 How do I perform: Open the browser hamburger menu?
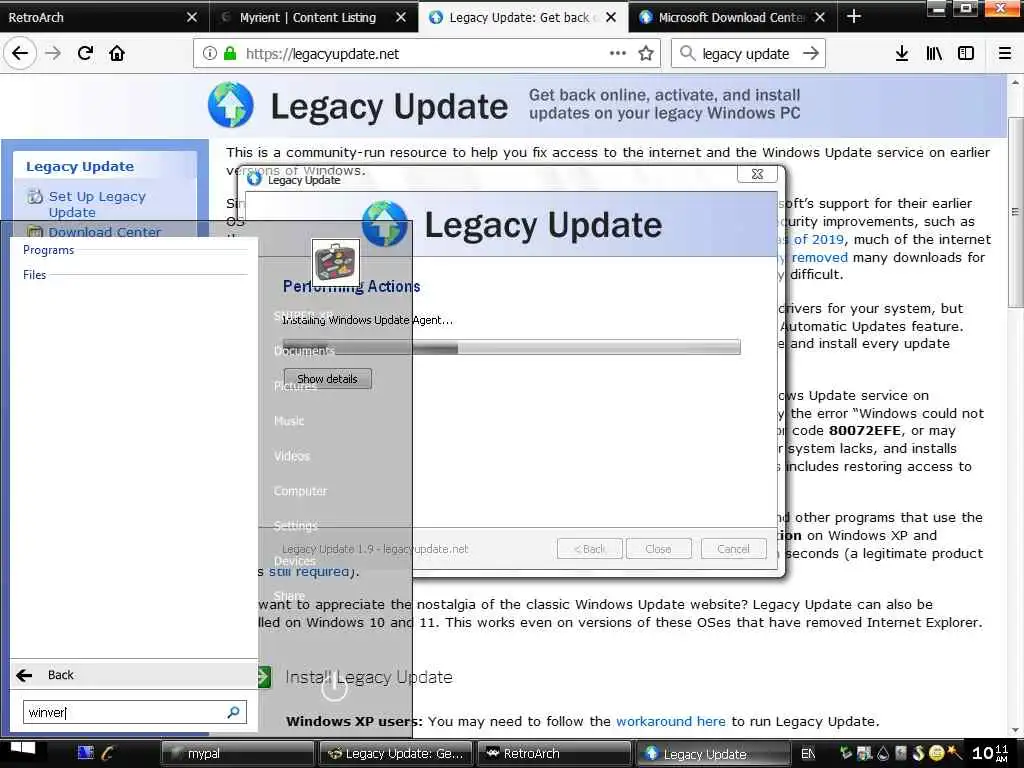pyautogui.click(x=1004, y=54)
